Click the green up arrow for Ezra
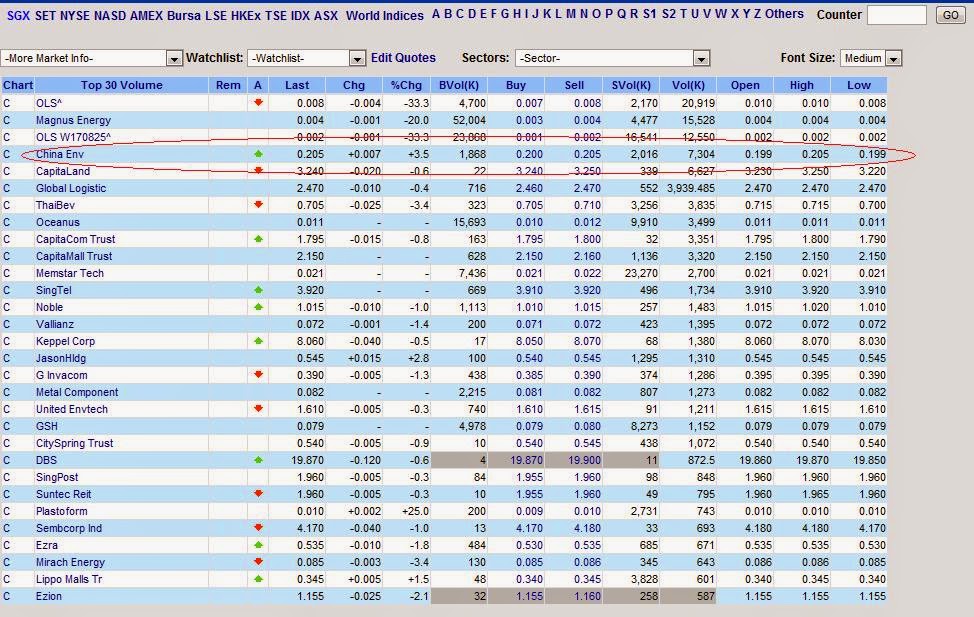The height and width of the screenshot is (617, 974). [258, 545]
